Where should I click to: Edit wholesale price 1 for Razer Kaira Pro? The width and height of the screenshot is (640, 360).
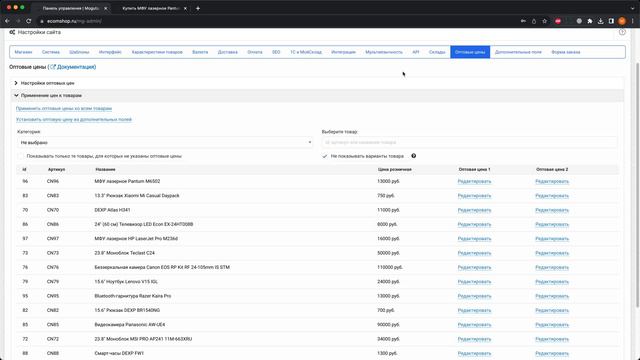click(x=474, y=296)
